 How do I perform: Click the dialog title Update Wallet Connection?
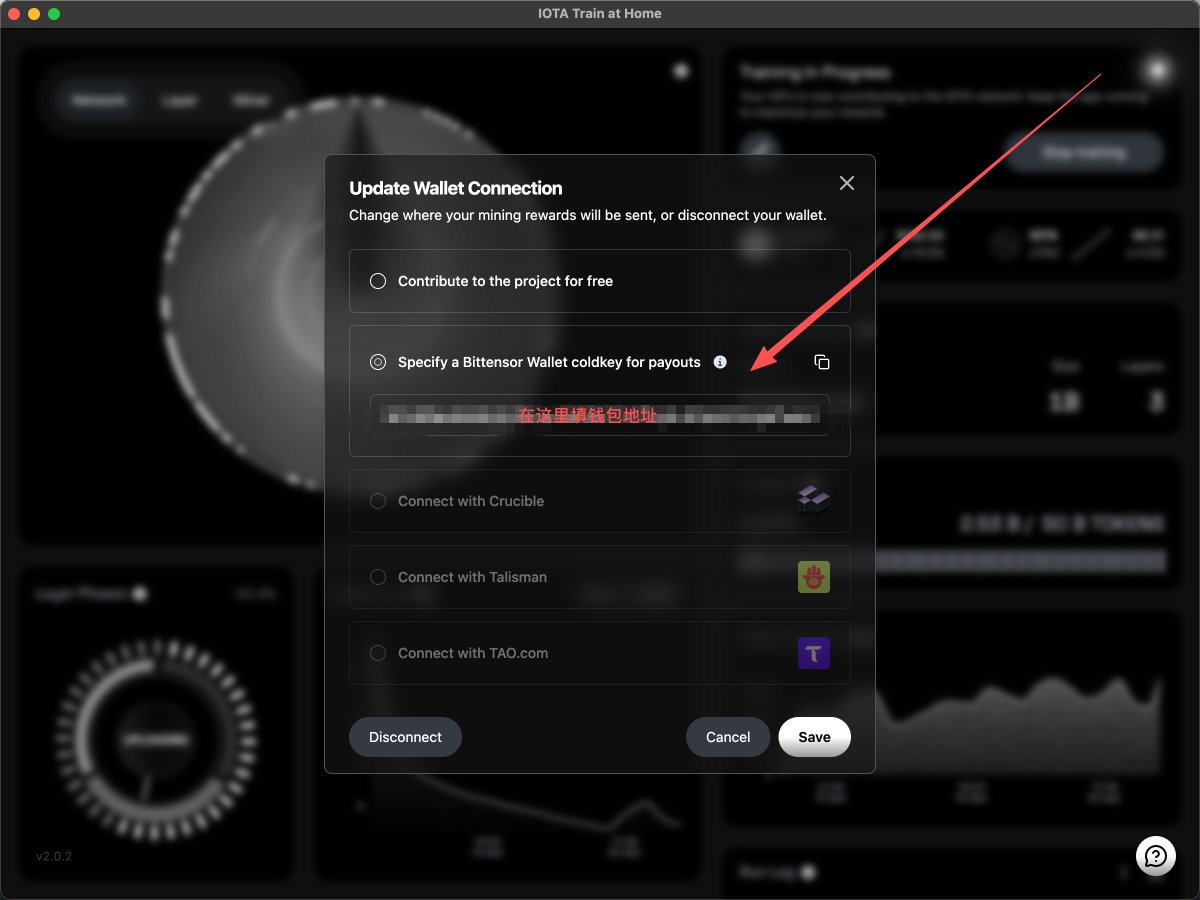pos(456,188)
